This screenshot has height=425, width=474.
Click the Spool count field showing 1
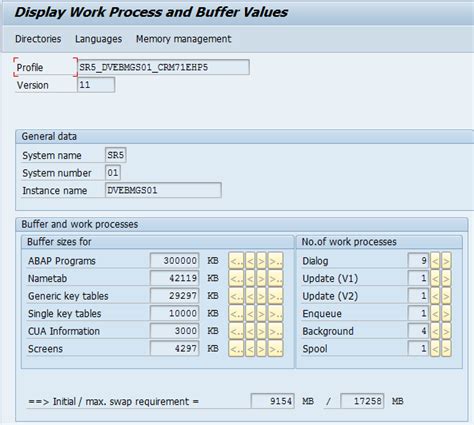pos(418,348)
